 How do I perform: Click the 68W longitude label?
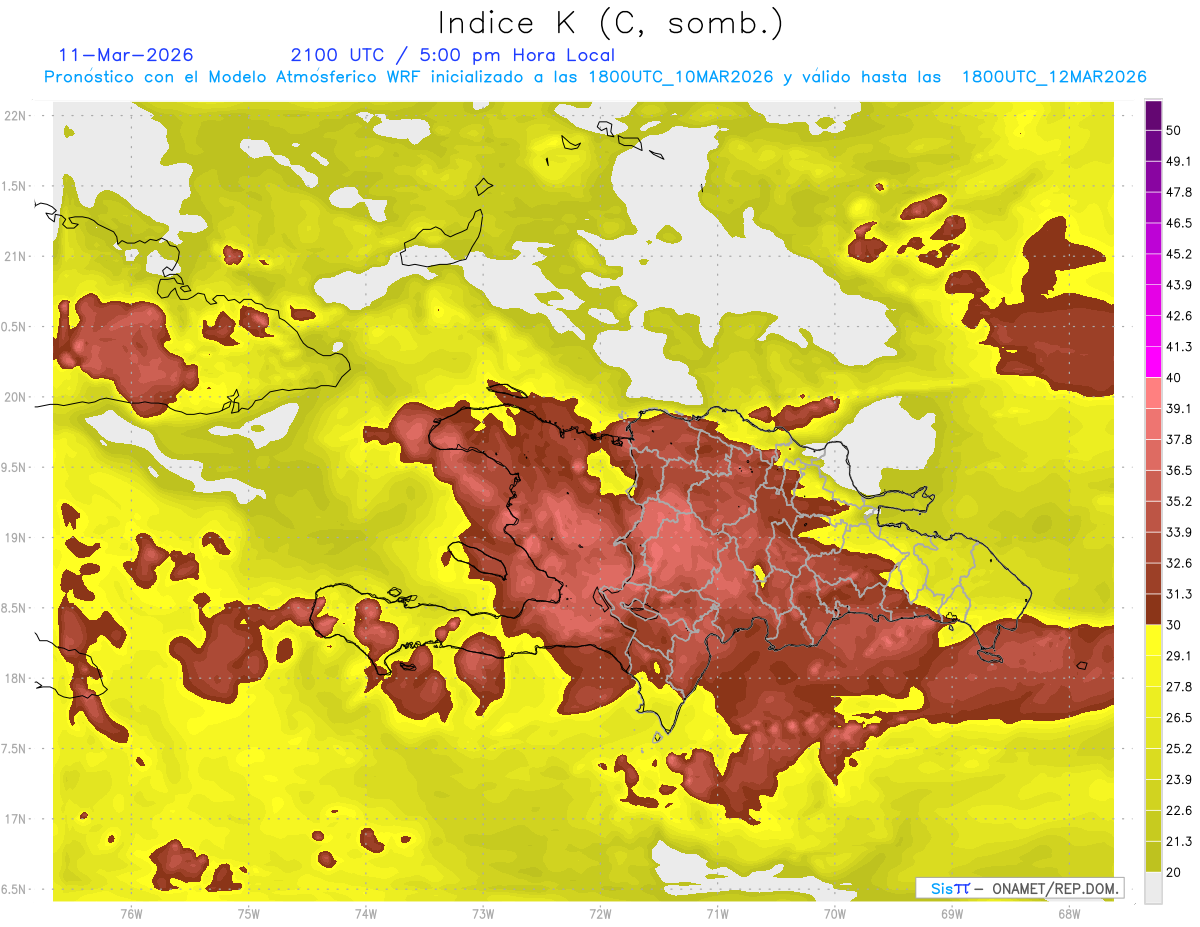(1068, 914)
